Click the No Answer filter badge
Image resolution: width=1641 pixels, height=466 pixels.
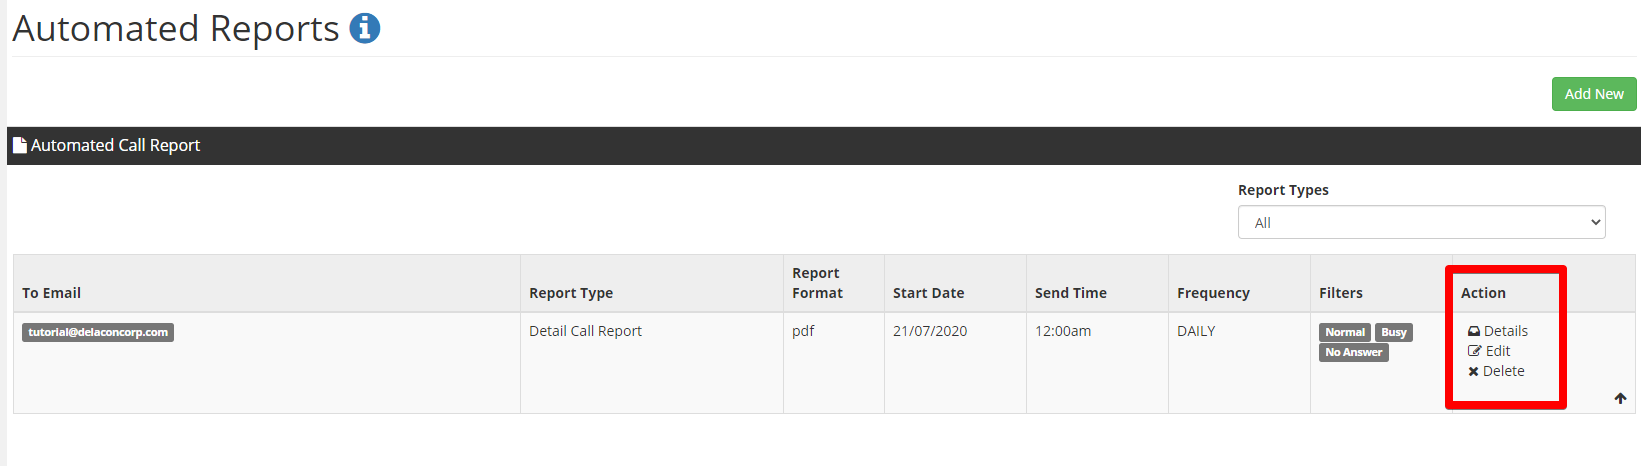(x=1354, y=352)
